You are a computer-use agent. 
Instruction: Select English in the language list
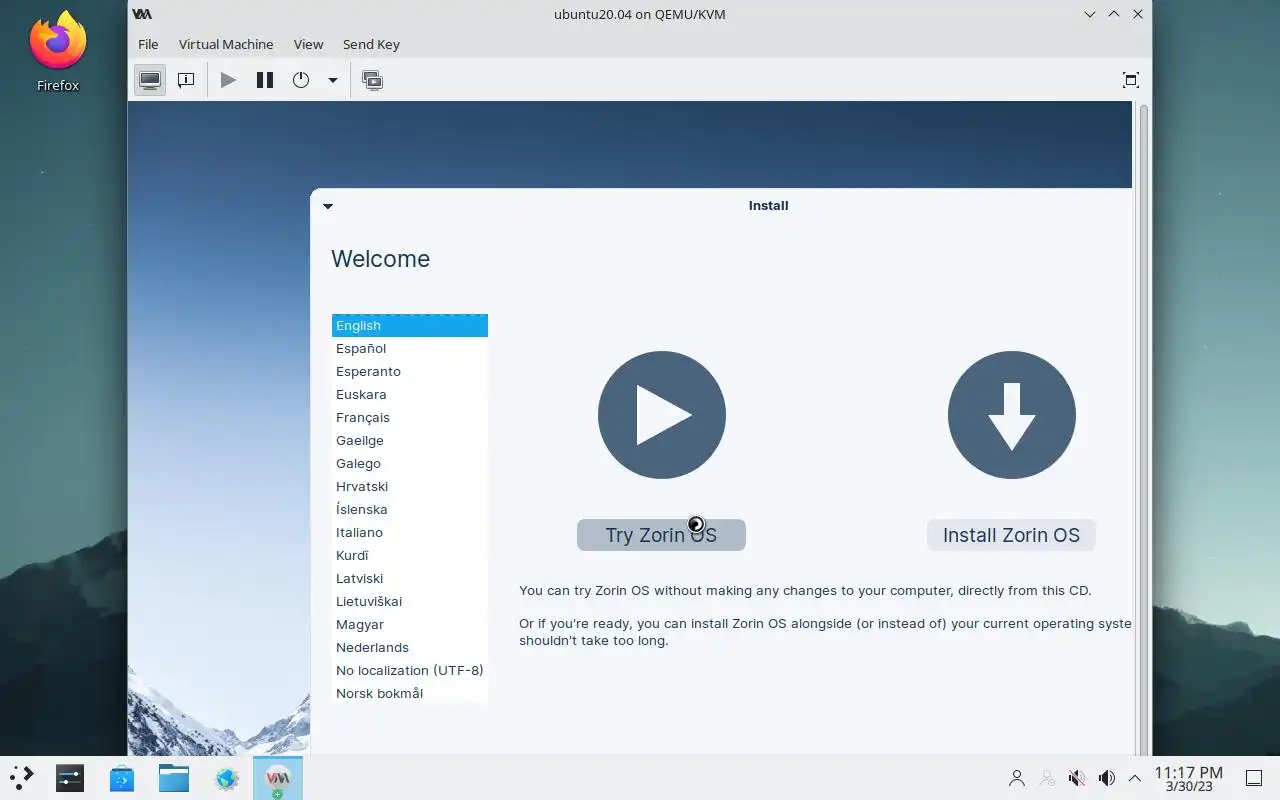[x=410, y=325]
